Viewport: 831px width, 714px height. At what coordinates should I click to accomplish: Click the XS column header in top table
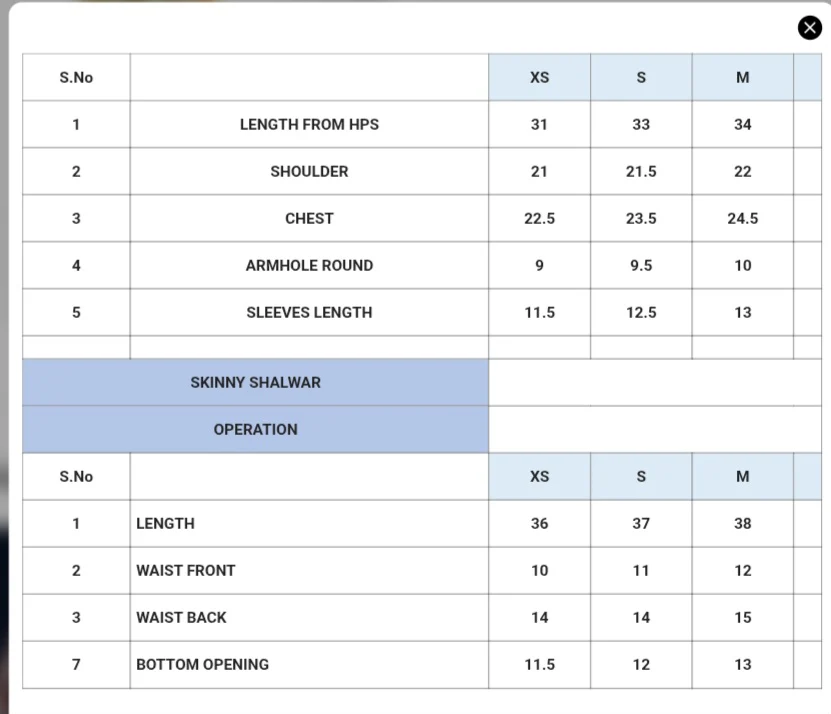click(539, 77)
